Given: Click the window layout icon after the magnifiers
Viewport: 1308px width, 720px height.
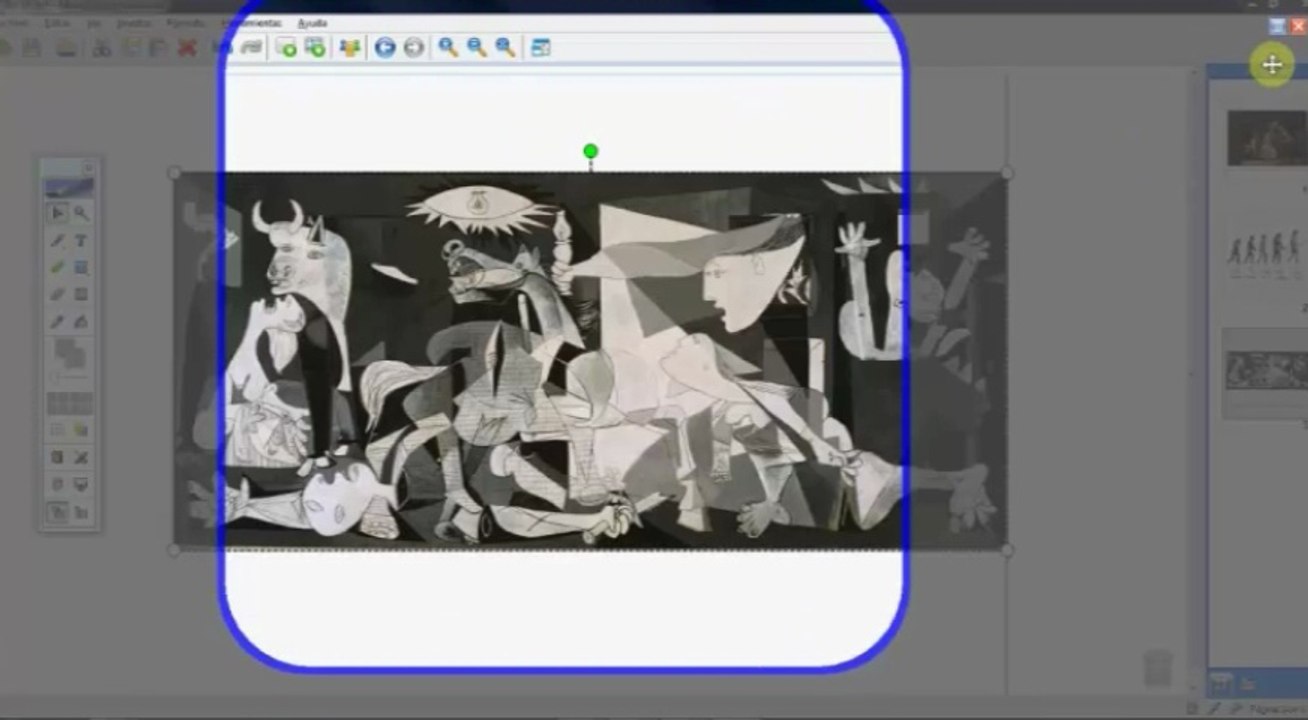Looking at the screenshot, I should coord(540,47).
